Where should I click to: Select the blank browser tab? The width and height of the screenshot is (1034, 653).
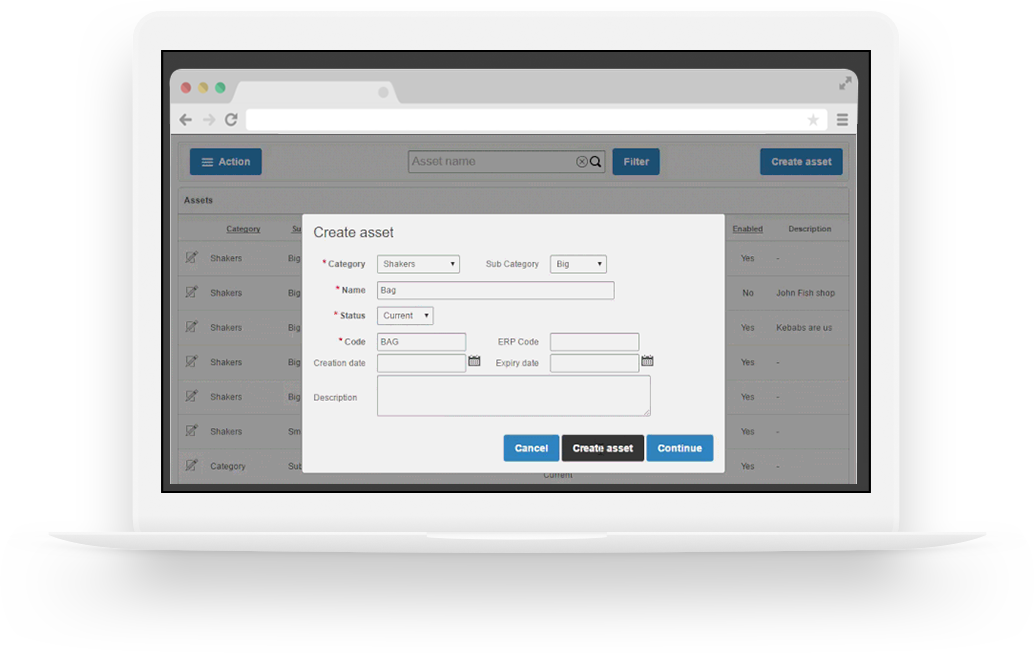coord(317,92)
